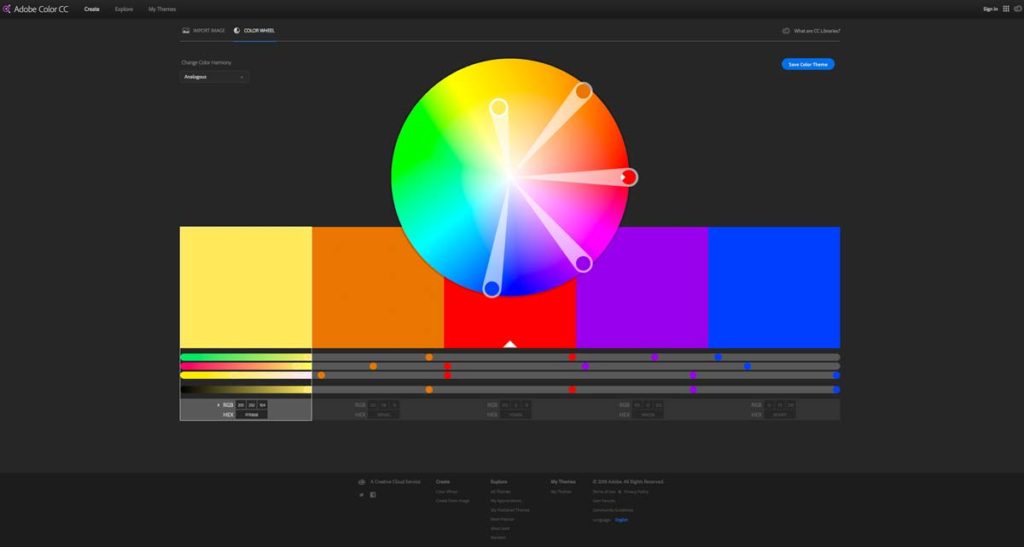Open the Explore menu in top bar
This screenshot has height=547, width=1024.
(x=123, y=9)
